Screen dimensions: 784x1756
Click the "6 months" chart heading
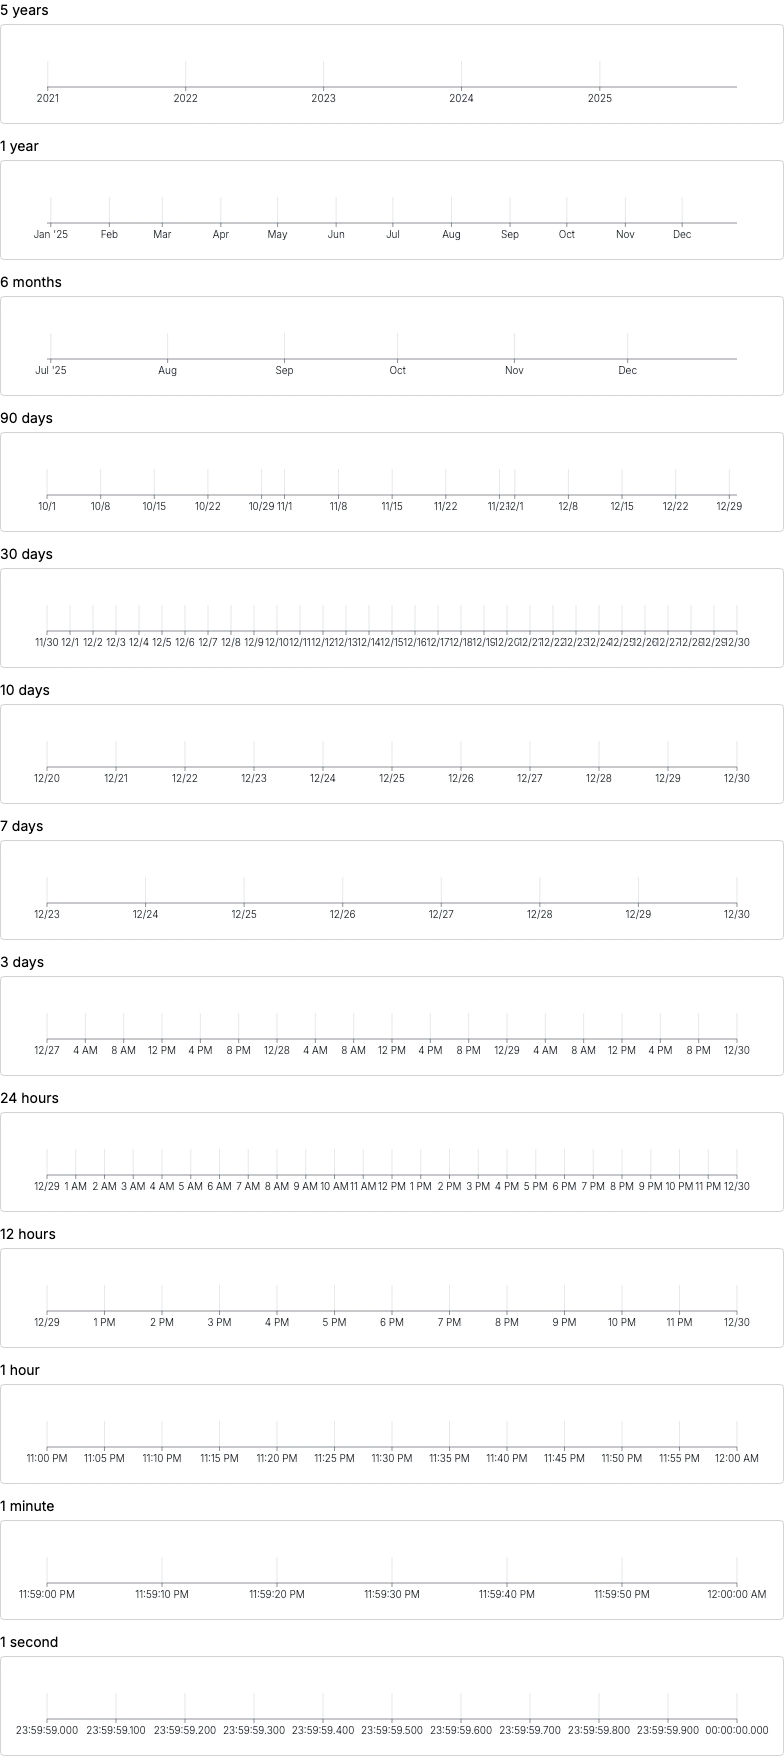(31, 282)
